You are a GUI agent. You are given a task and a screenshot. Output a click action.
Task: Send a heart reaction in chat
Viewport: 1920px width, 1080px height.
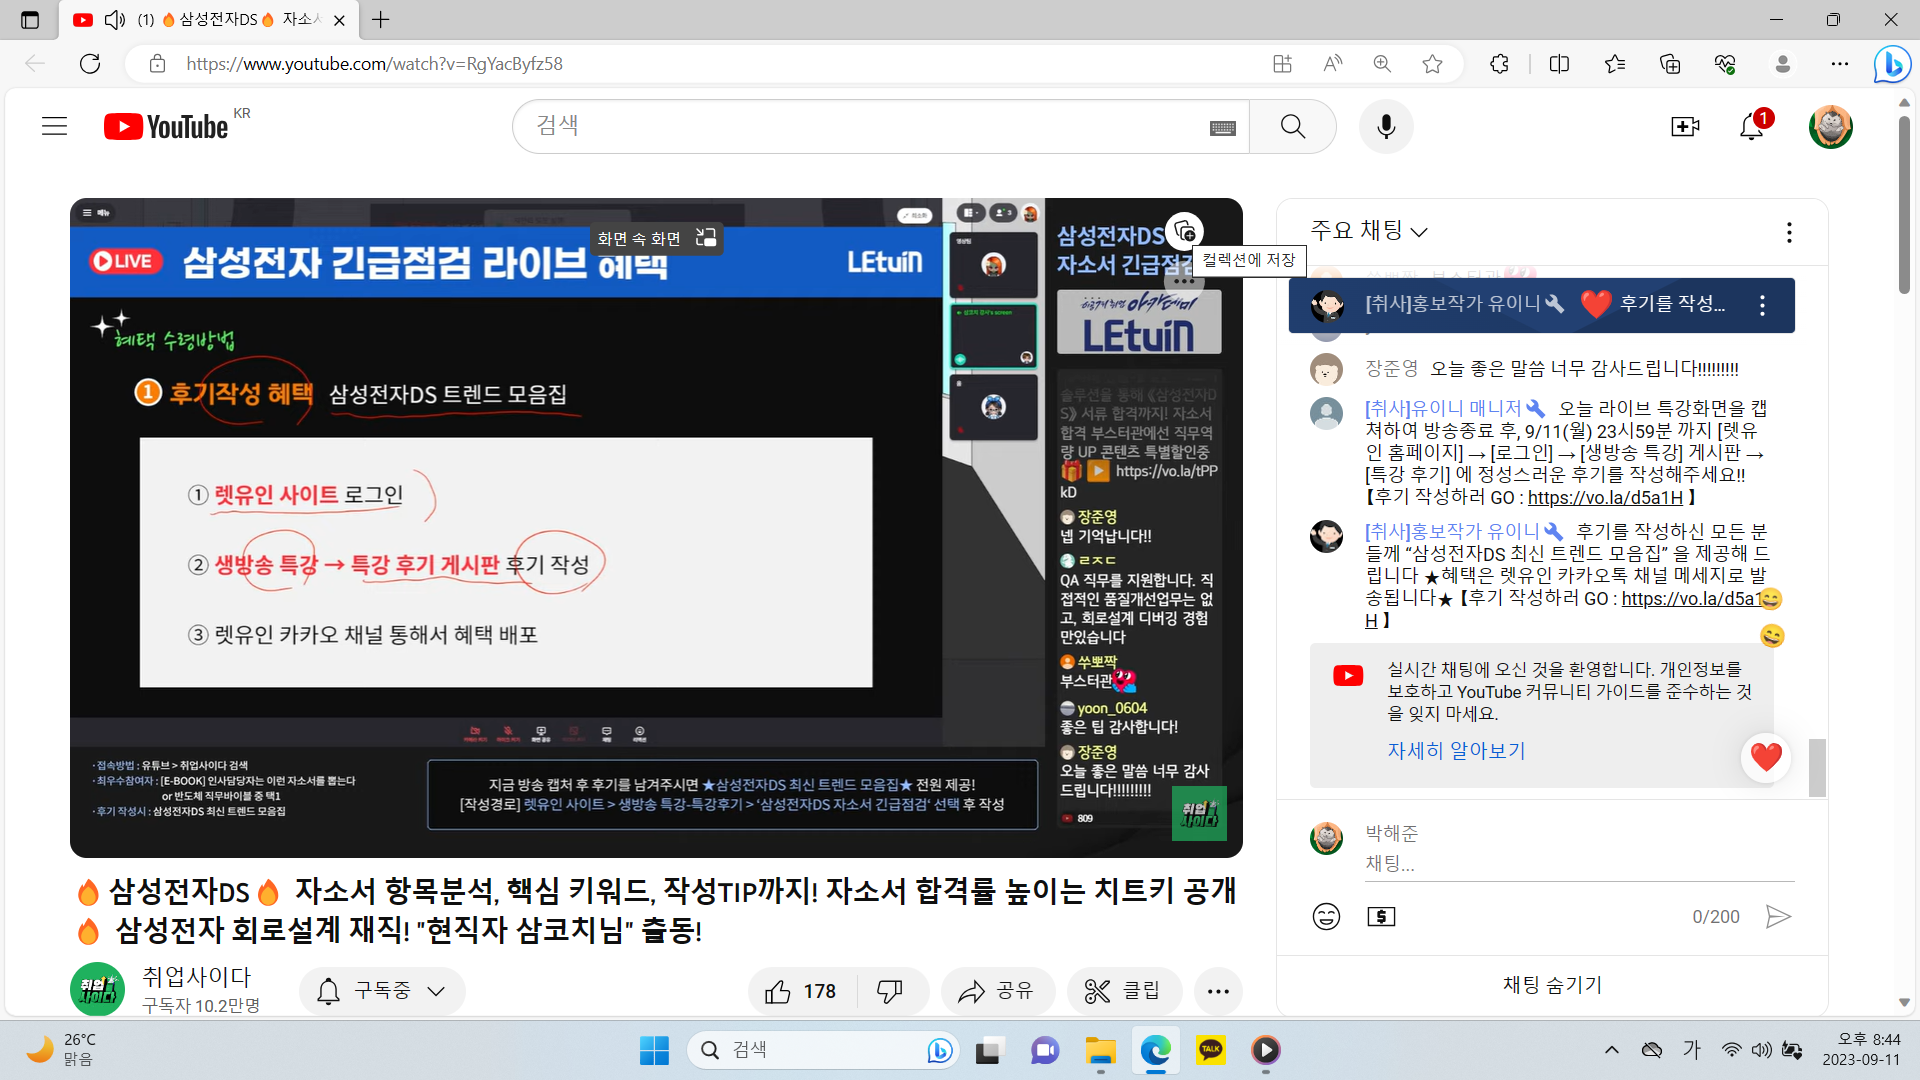1766,757
